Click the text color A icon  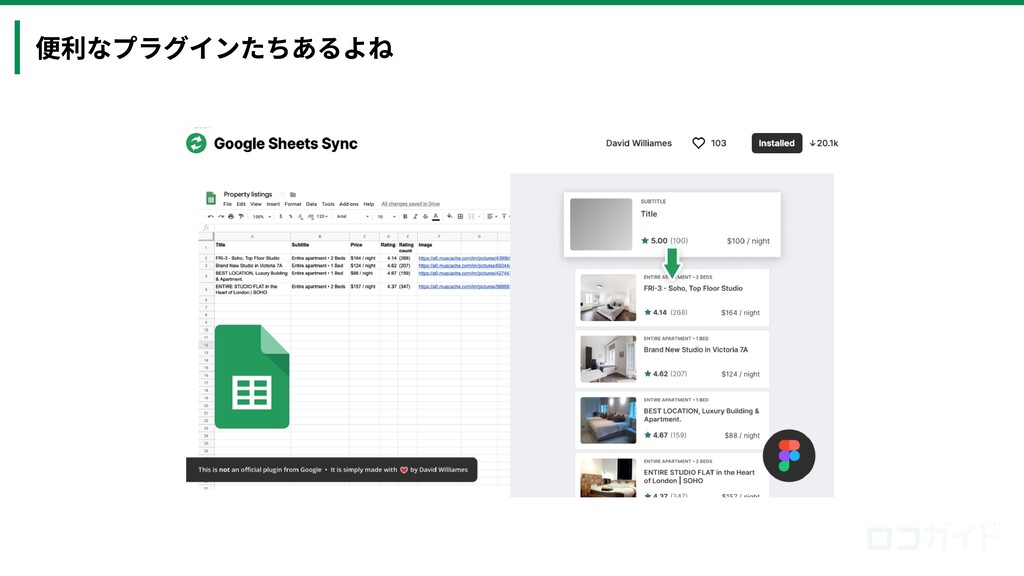coord(436,217)
